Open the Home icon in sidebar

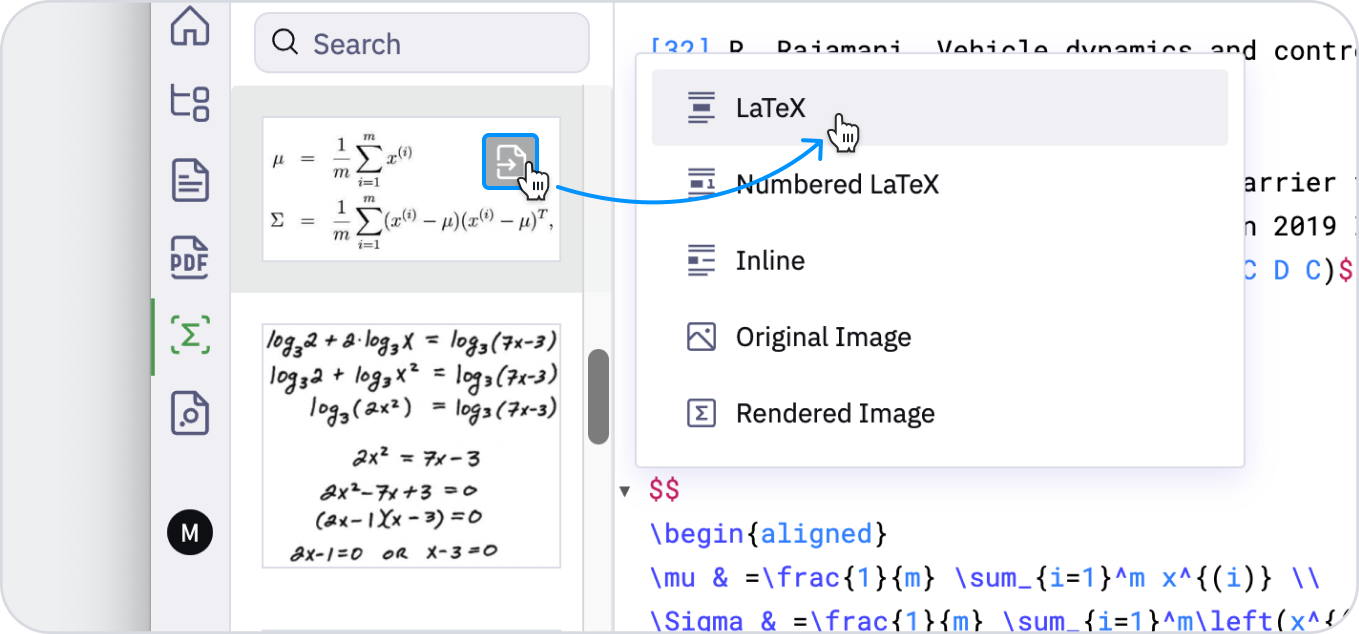pyautogui.click(x=190, y=26)
